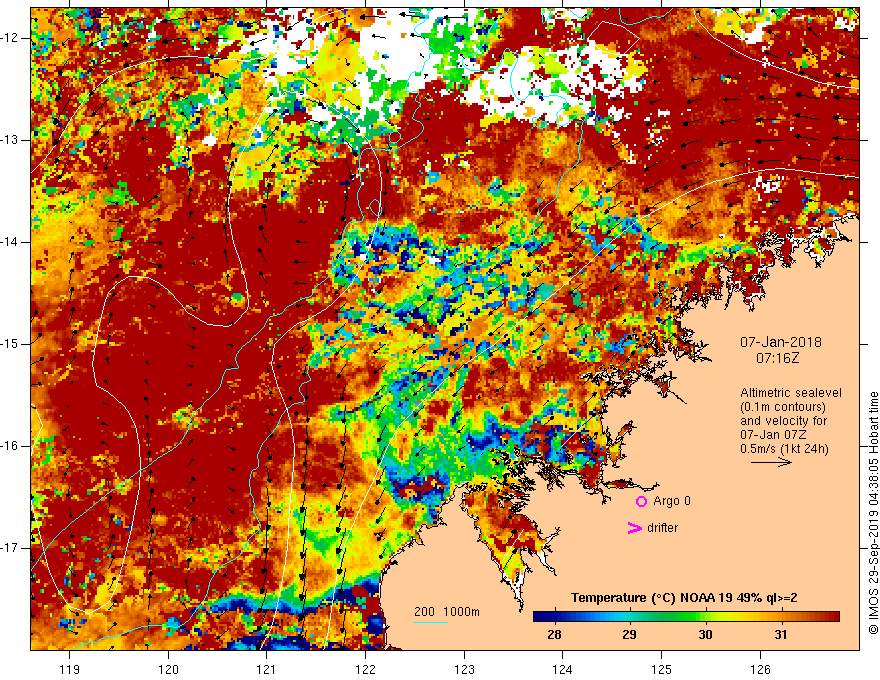Click the temperature color bar
This screenshot has width=880, height=680.
pos(686,617)
